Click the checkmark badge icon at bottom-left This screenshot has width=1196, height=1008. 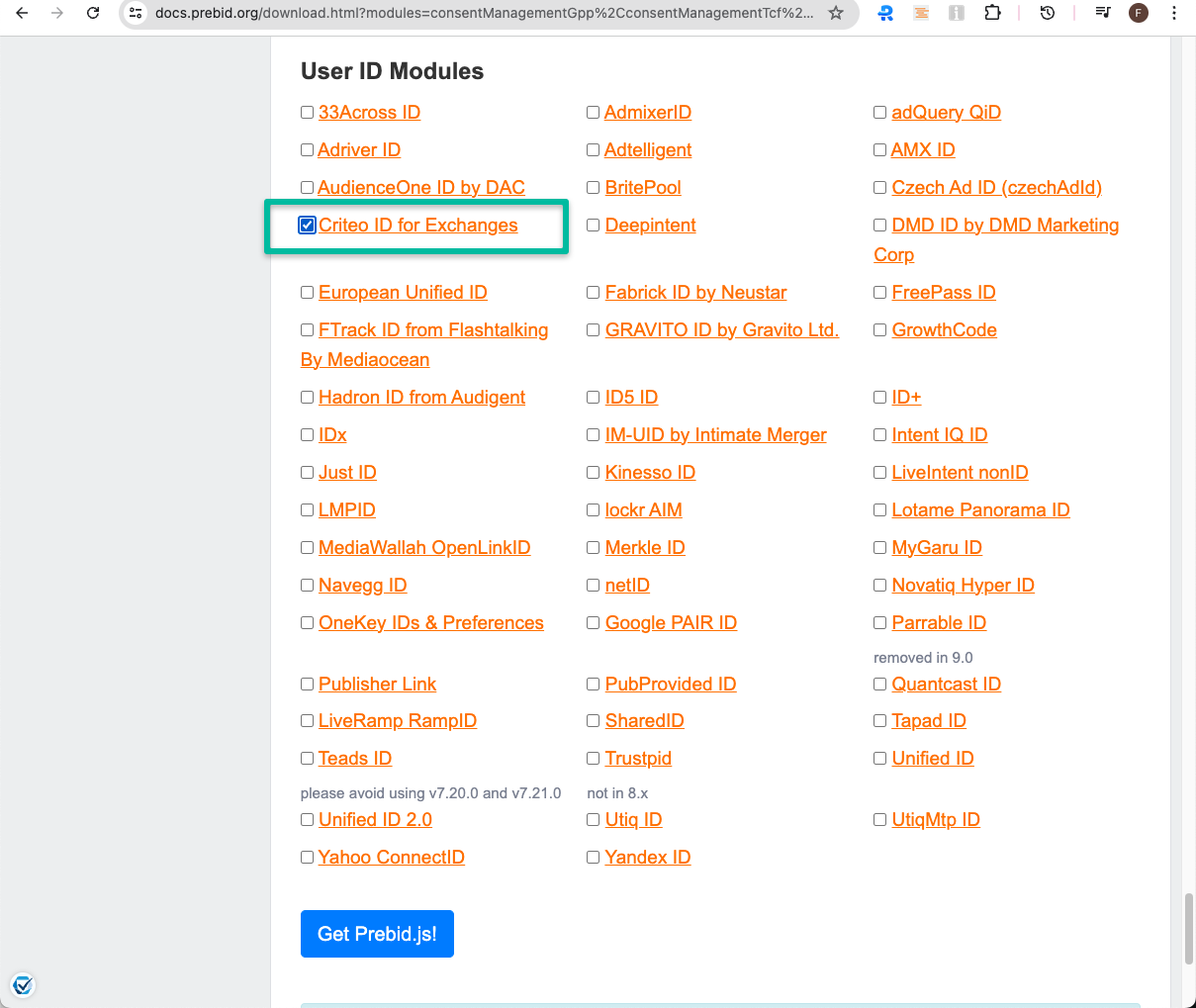coord(23,985)
